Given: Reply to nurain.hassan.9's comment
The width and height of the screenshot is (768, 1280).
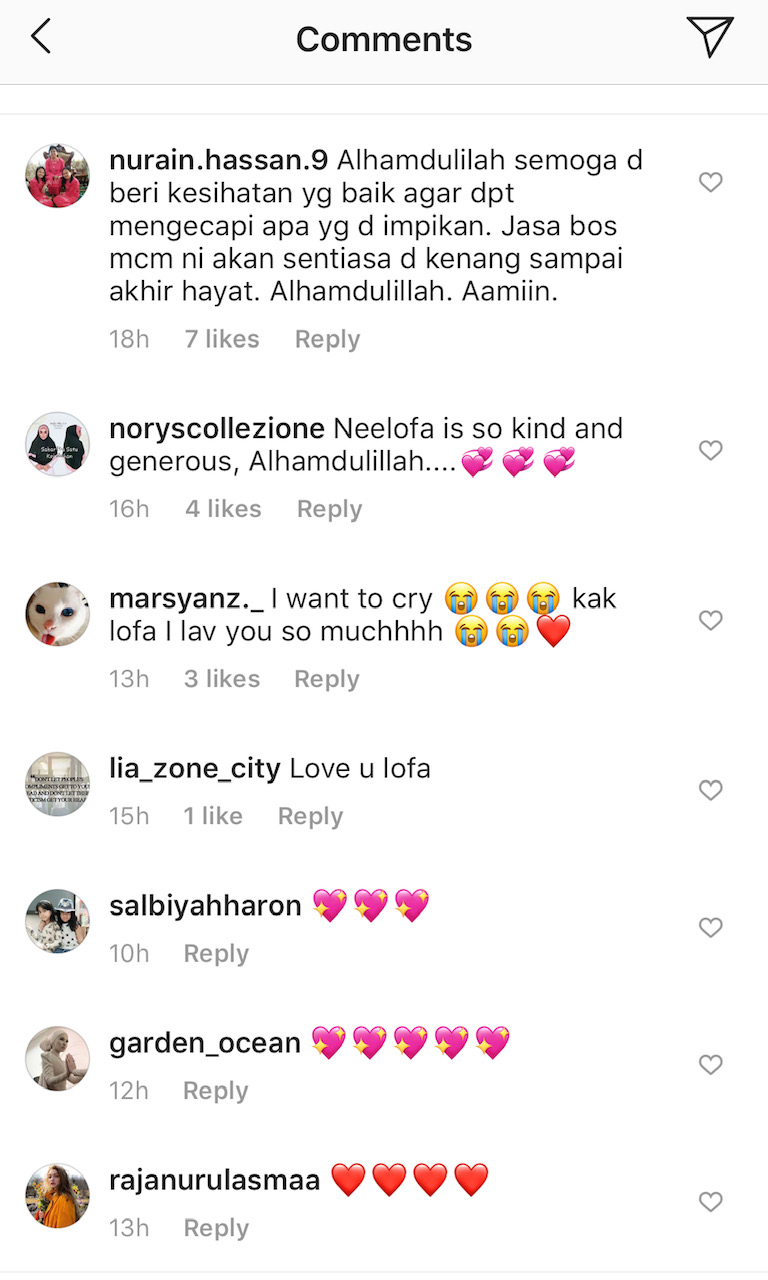Looking at the screenshot, I should click(327, 339).
